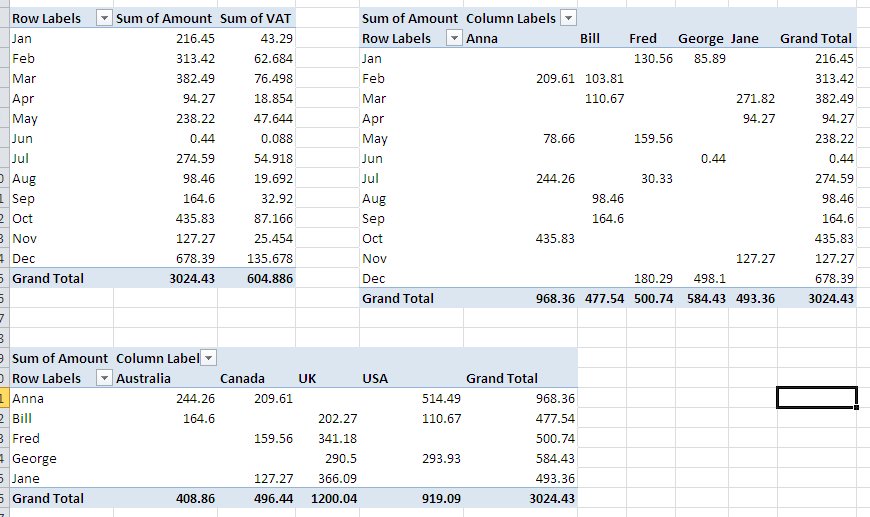Open Column Labels filter above Bill and Fred
The width and height of the screenshot is (870, 517).
(569, 19)
